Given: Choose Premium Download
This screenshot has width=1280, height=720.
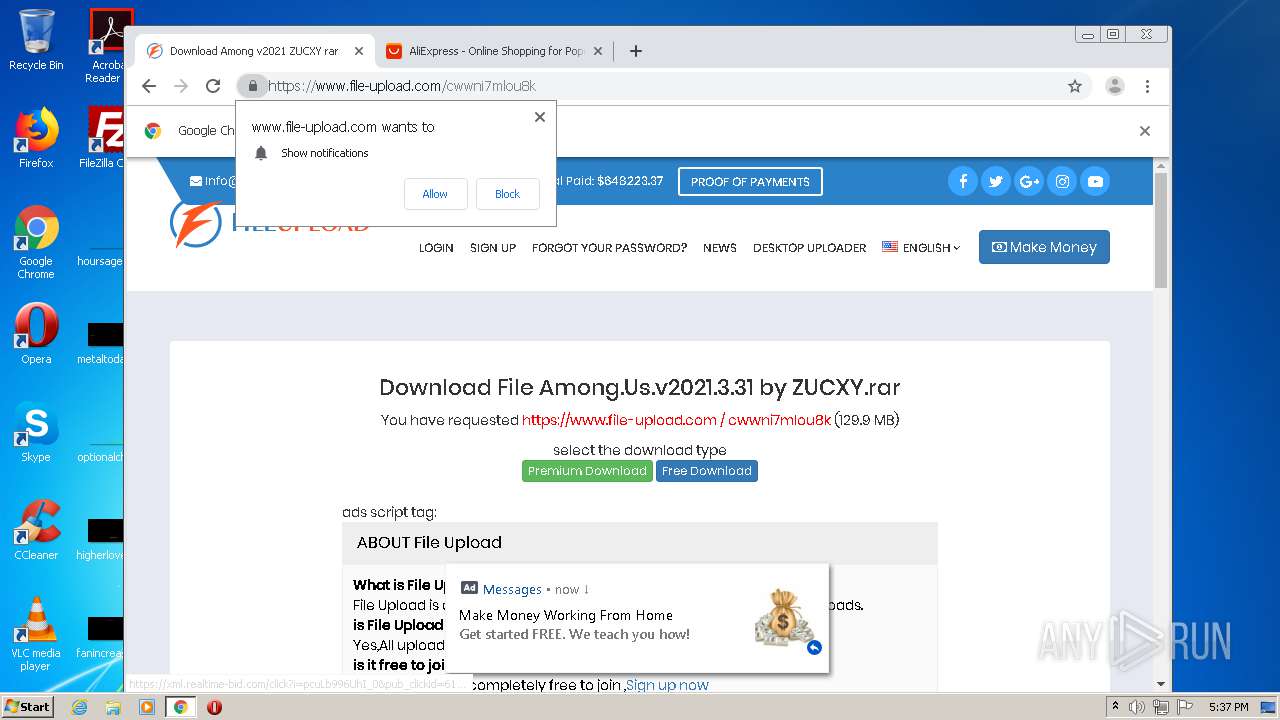Looking at the screenshot, I should pos(587,471).
